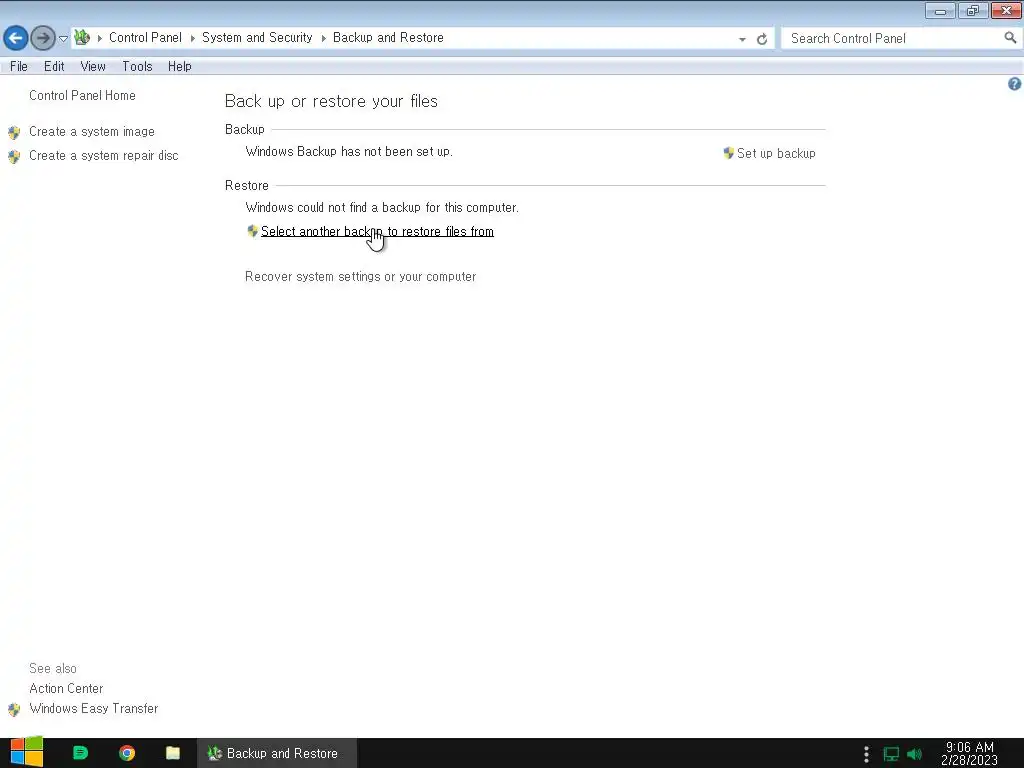The width and height of the screenshot is (1024, 768).
Task: Launch Chrome from the taskbar
Action: [127, 753]
